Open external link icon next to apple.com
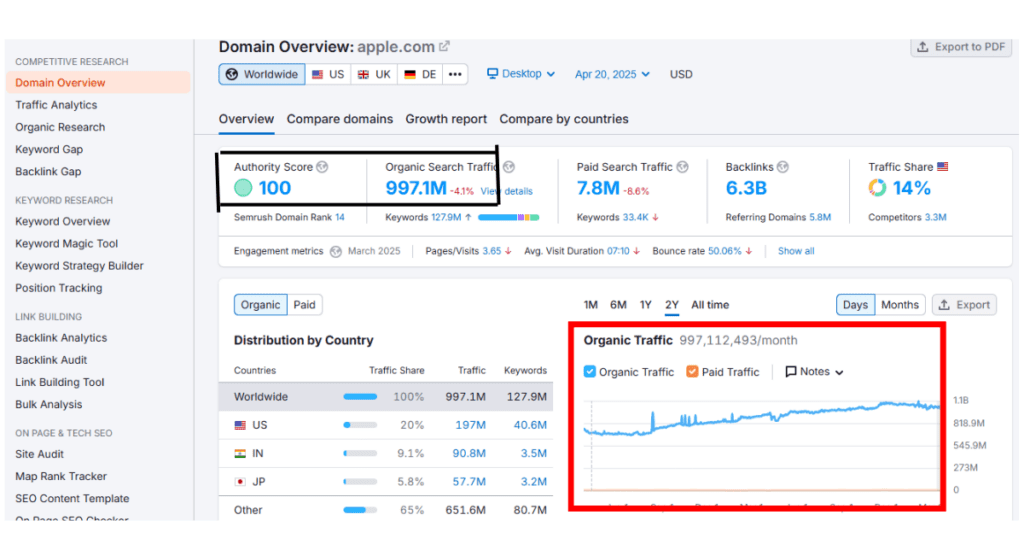Screen dimensions: 1024x538 tap(445, 46)
